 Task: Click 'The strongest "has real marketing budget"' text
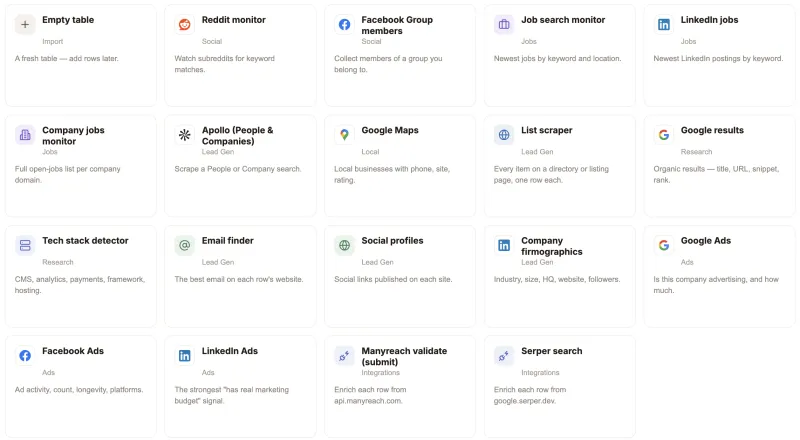point(232,395)
